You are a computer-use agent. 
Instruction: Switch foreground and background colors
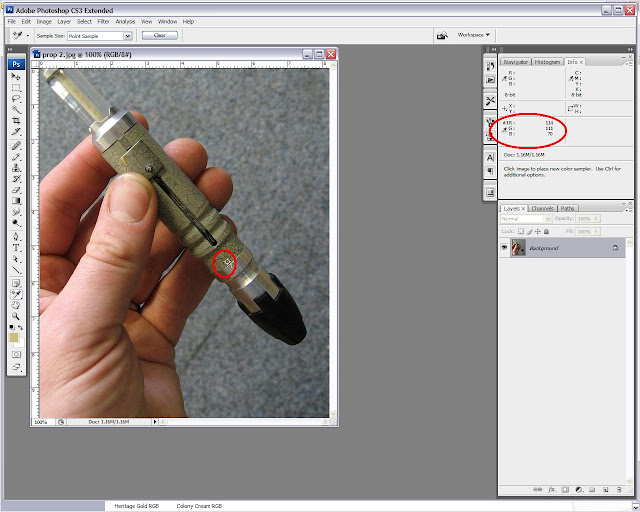20,327
